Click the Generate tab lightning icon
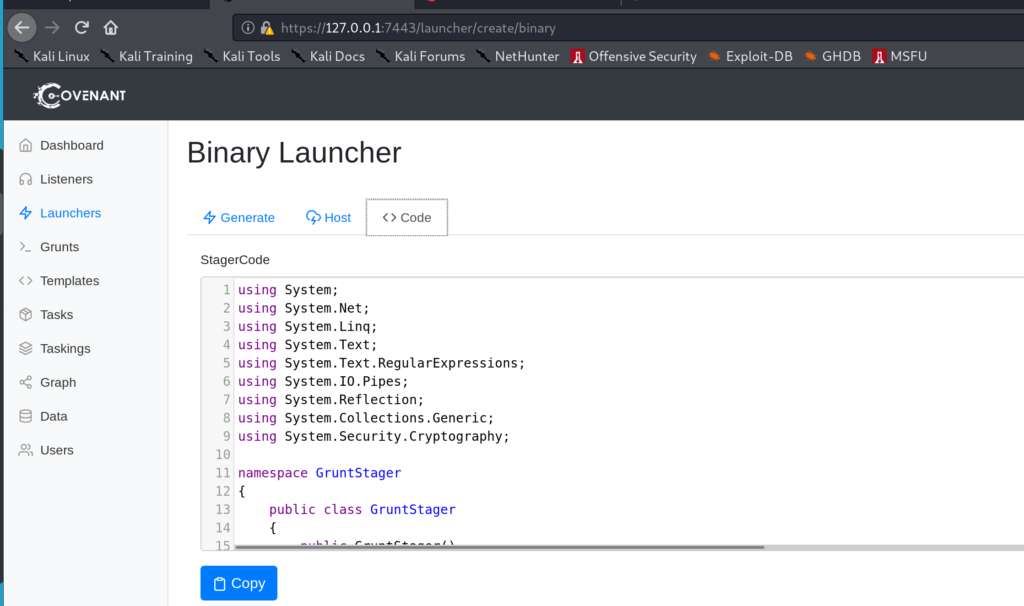The height and width of the screenshot is (606, 1024). pyautogui.click(x=210, y=217)
